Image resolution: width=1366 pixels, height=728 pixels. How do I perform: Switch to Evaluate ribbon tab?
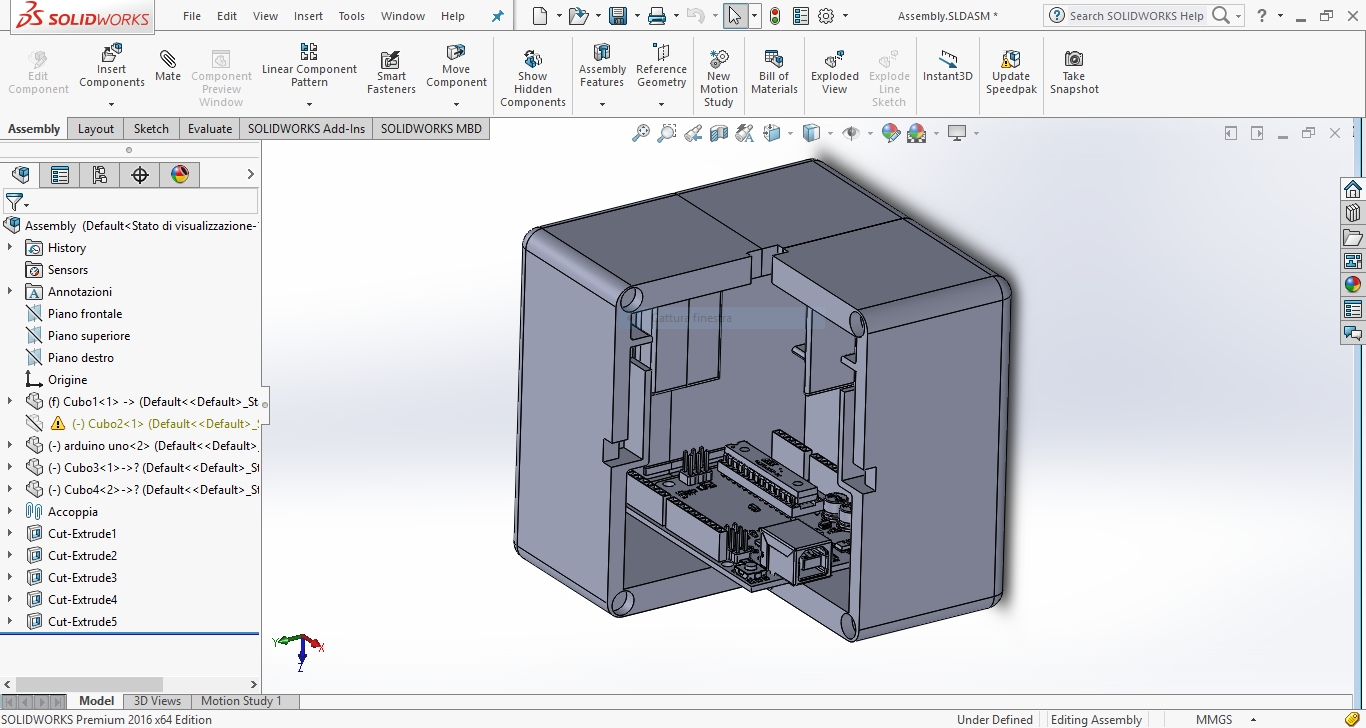210,128
